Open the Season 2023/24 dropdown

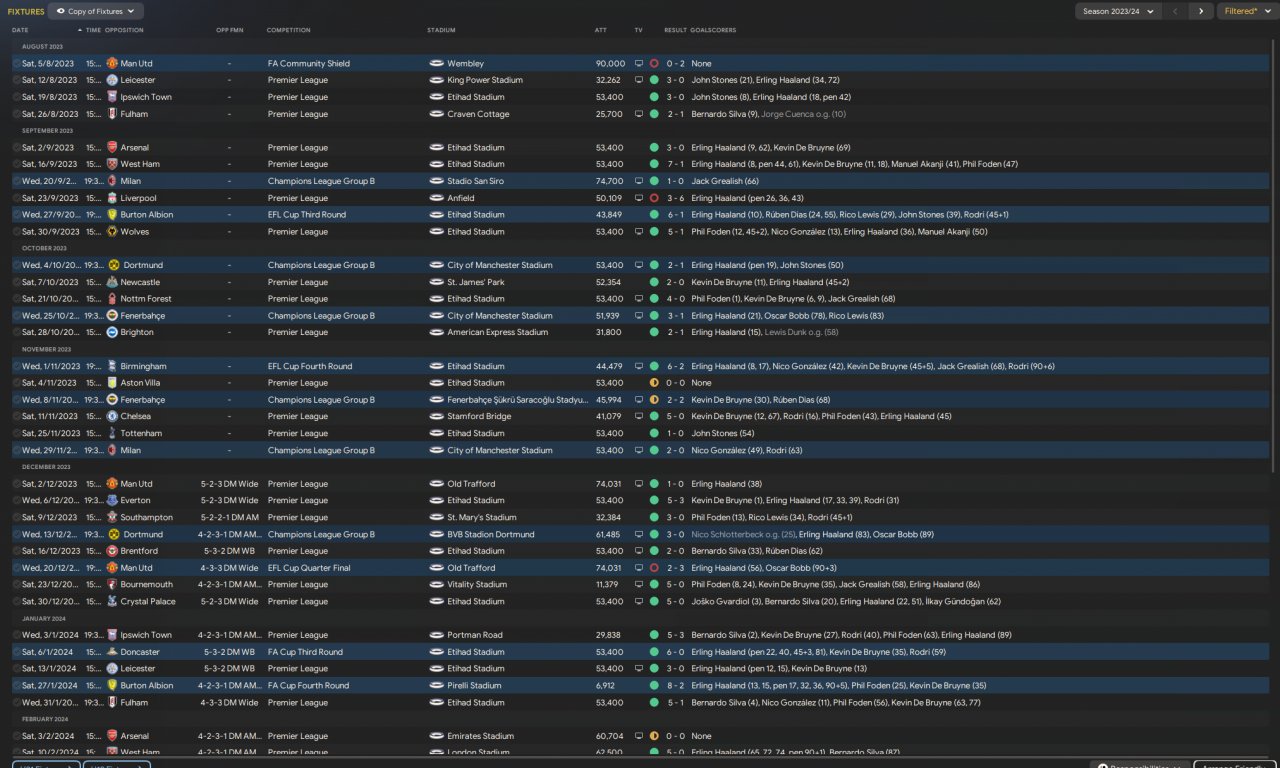1118,11
